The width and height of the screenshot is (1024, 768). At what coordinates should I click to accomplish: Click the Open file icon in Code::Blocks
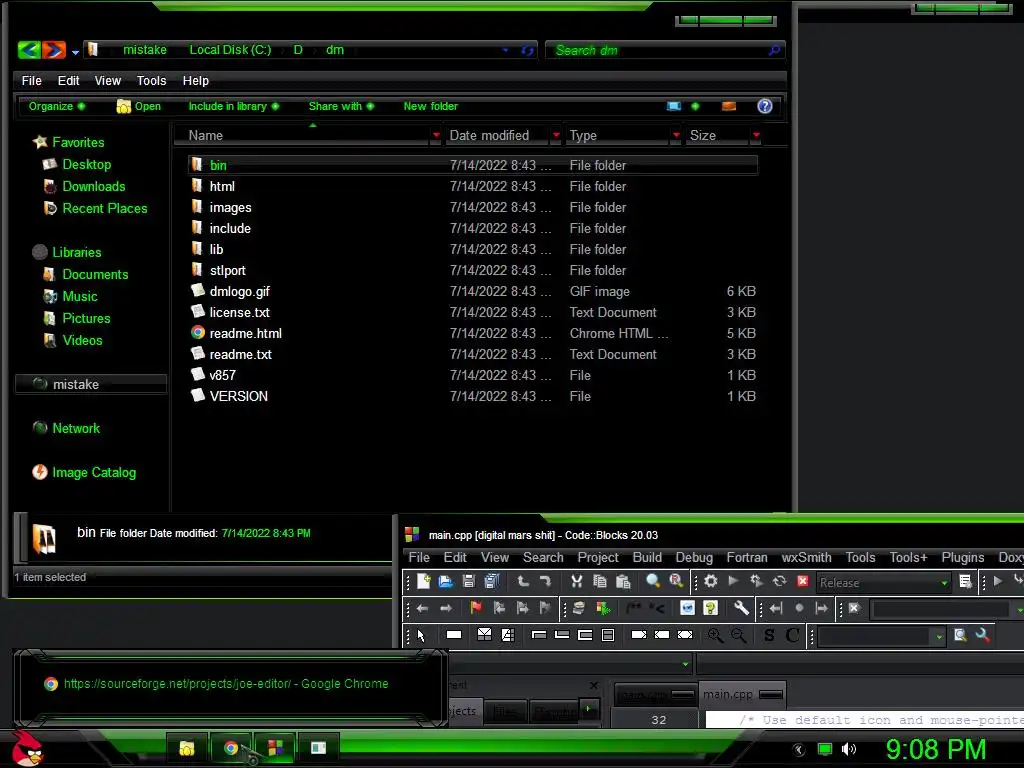[x=445, y=581]
